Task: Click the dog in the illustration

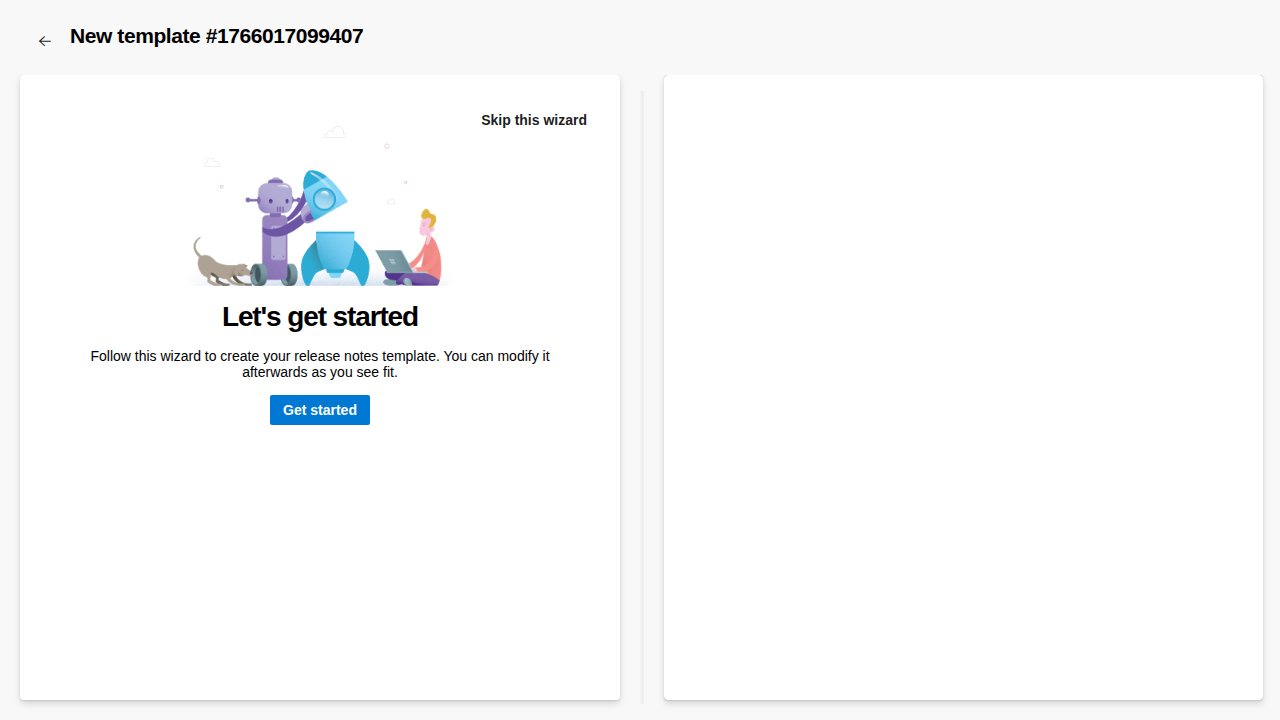Action: click(x=220, y=266)
